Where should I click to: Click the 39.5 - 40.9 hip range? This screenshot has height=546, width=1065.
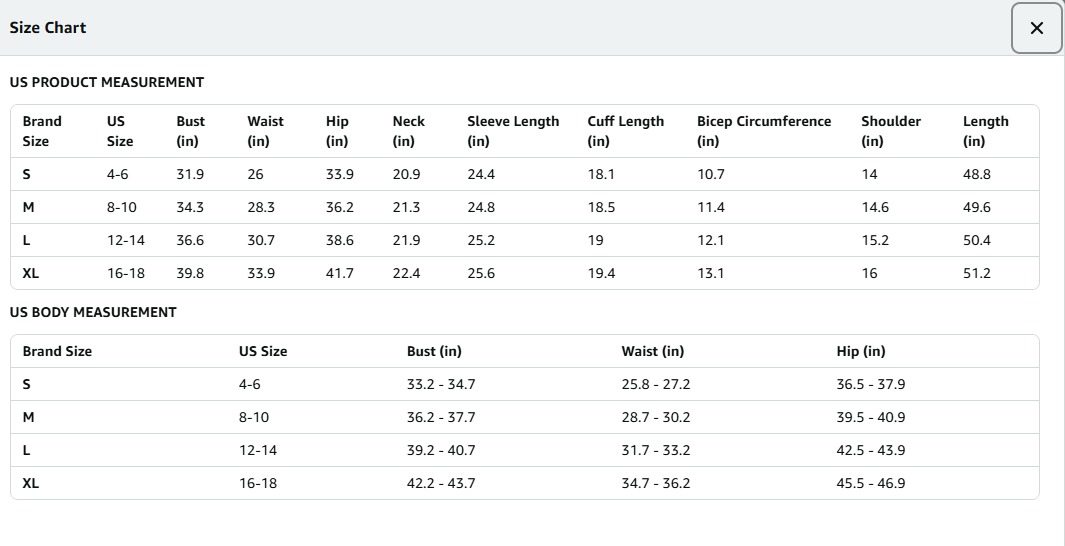tap(871, 417)
